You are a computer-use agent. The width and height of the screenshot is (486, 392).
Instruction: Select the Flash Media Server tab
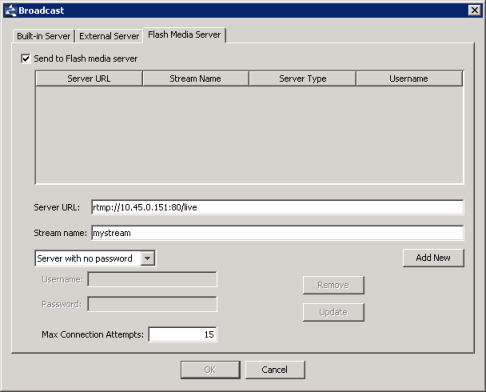pyautogui.click(x=184, y=35)
